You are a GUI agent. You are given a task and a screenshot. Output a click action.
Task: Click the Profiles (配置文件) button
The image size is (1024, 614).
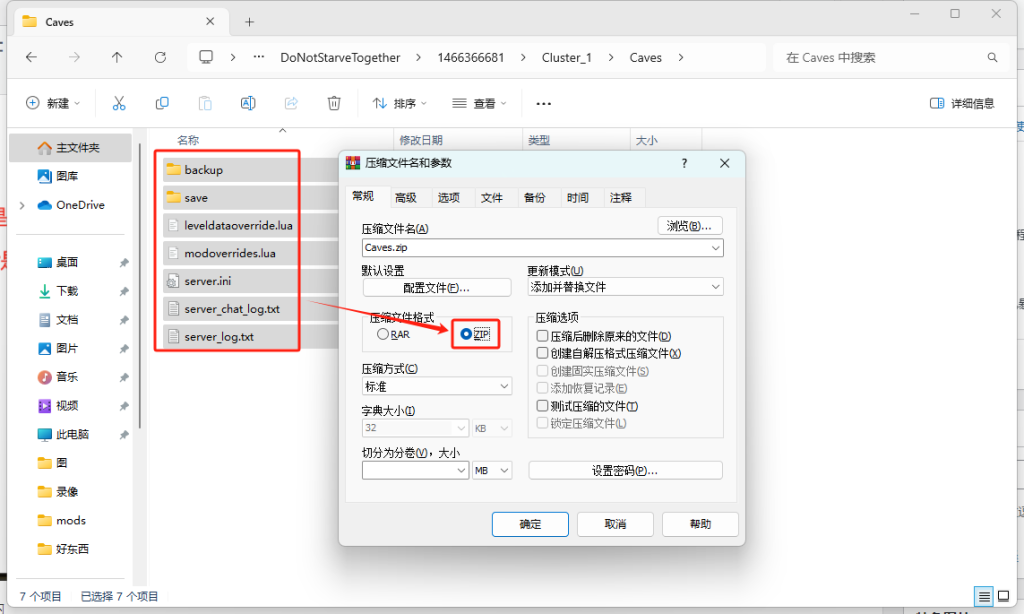pyautogui.click(x=437, y=288)
